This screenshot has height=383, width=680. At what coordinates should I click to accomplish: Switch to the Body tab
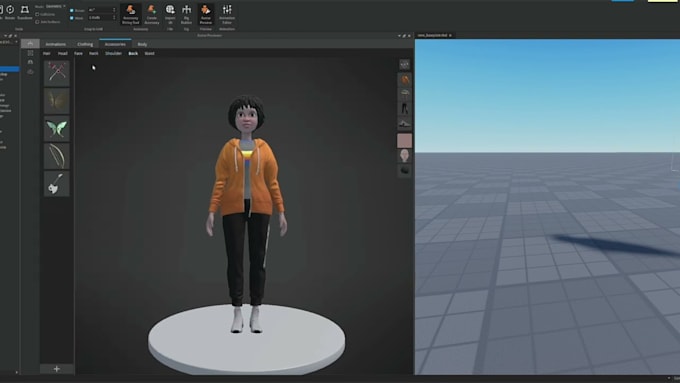pos(142,44)
